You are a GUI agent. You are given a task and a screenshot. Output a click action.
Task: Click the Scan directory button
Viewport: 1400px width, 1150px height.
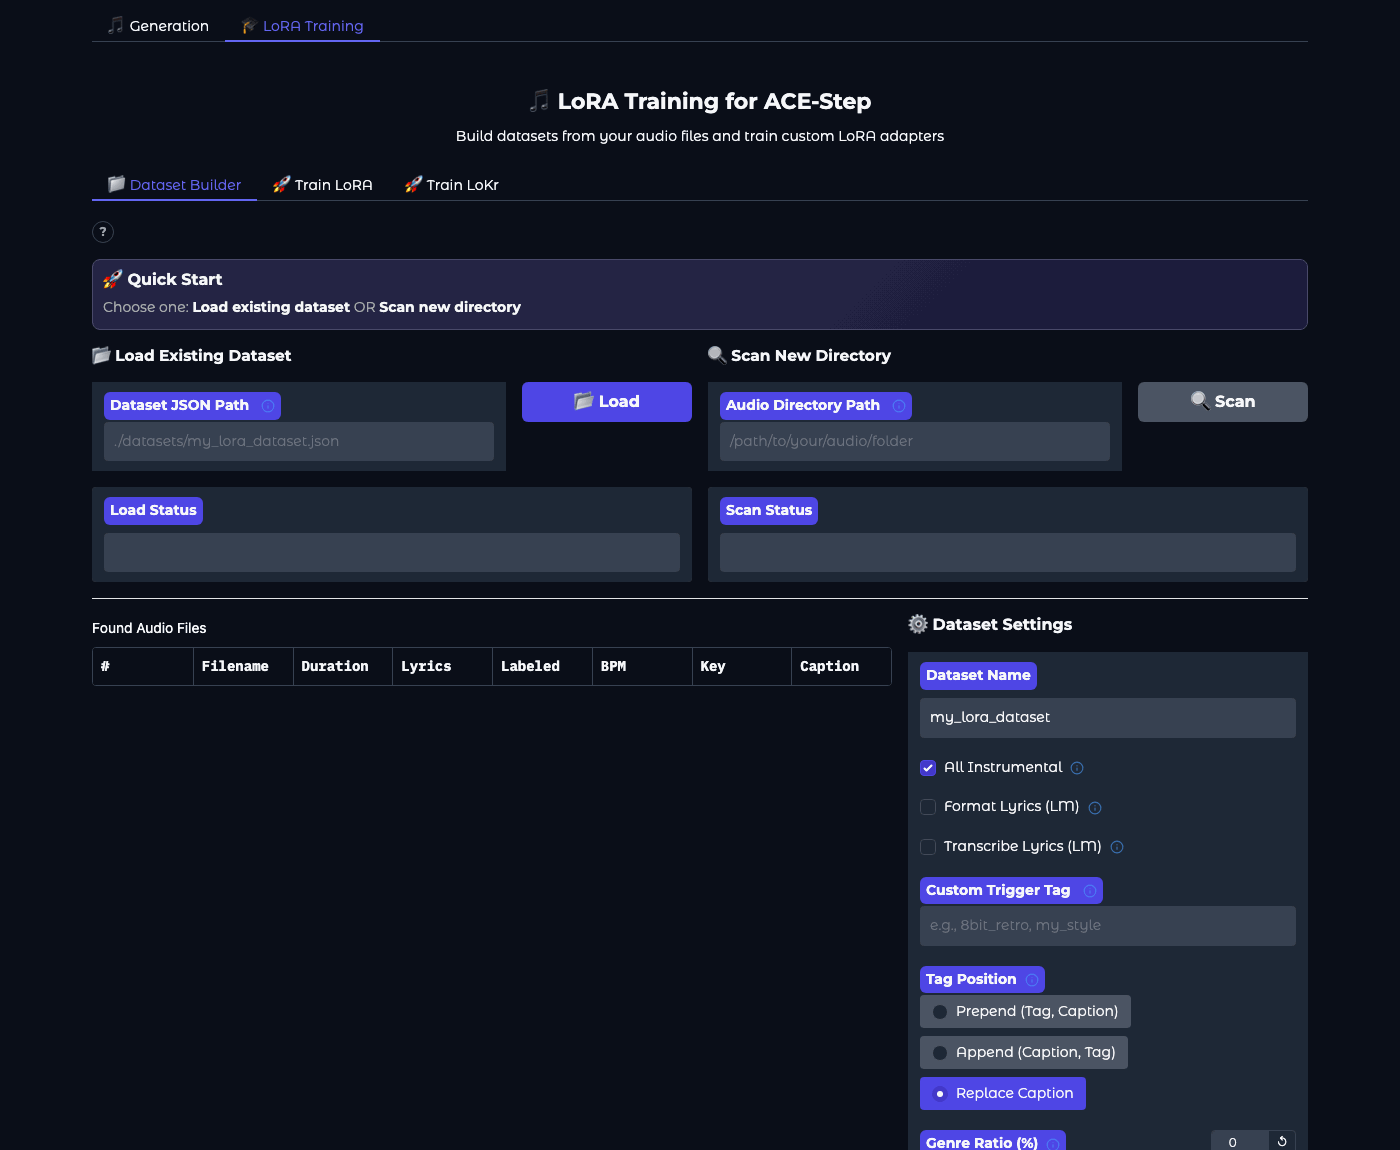1223,402
